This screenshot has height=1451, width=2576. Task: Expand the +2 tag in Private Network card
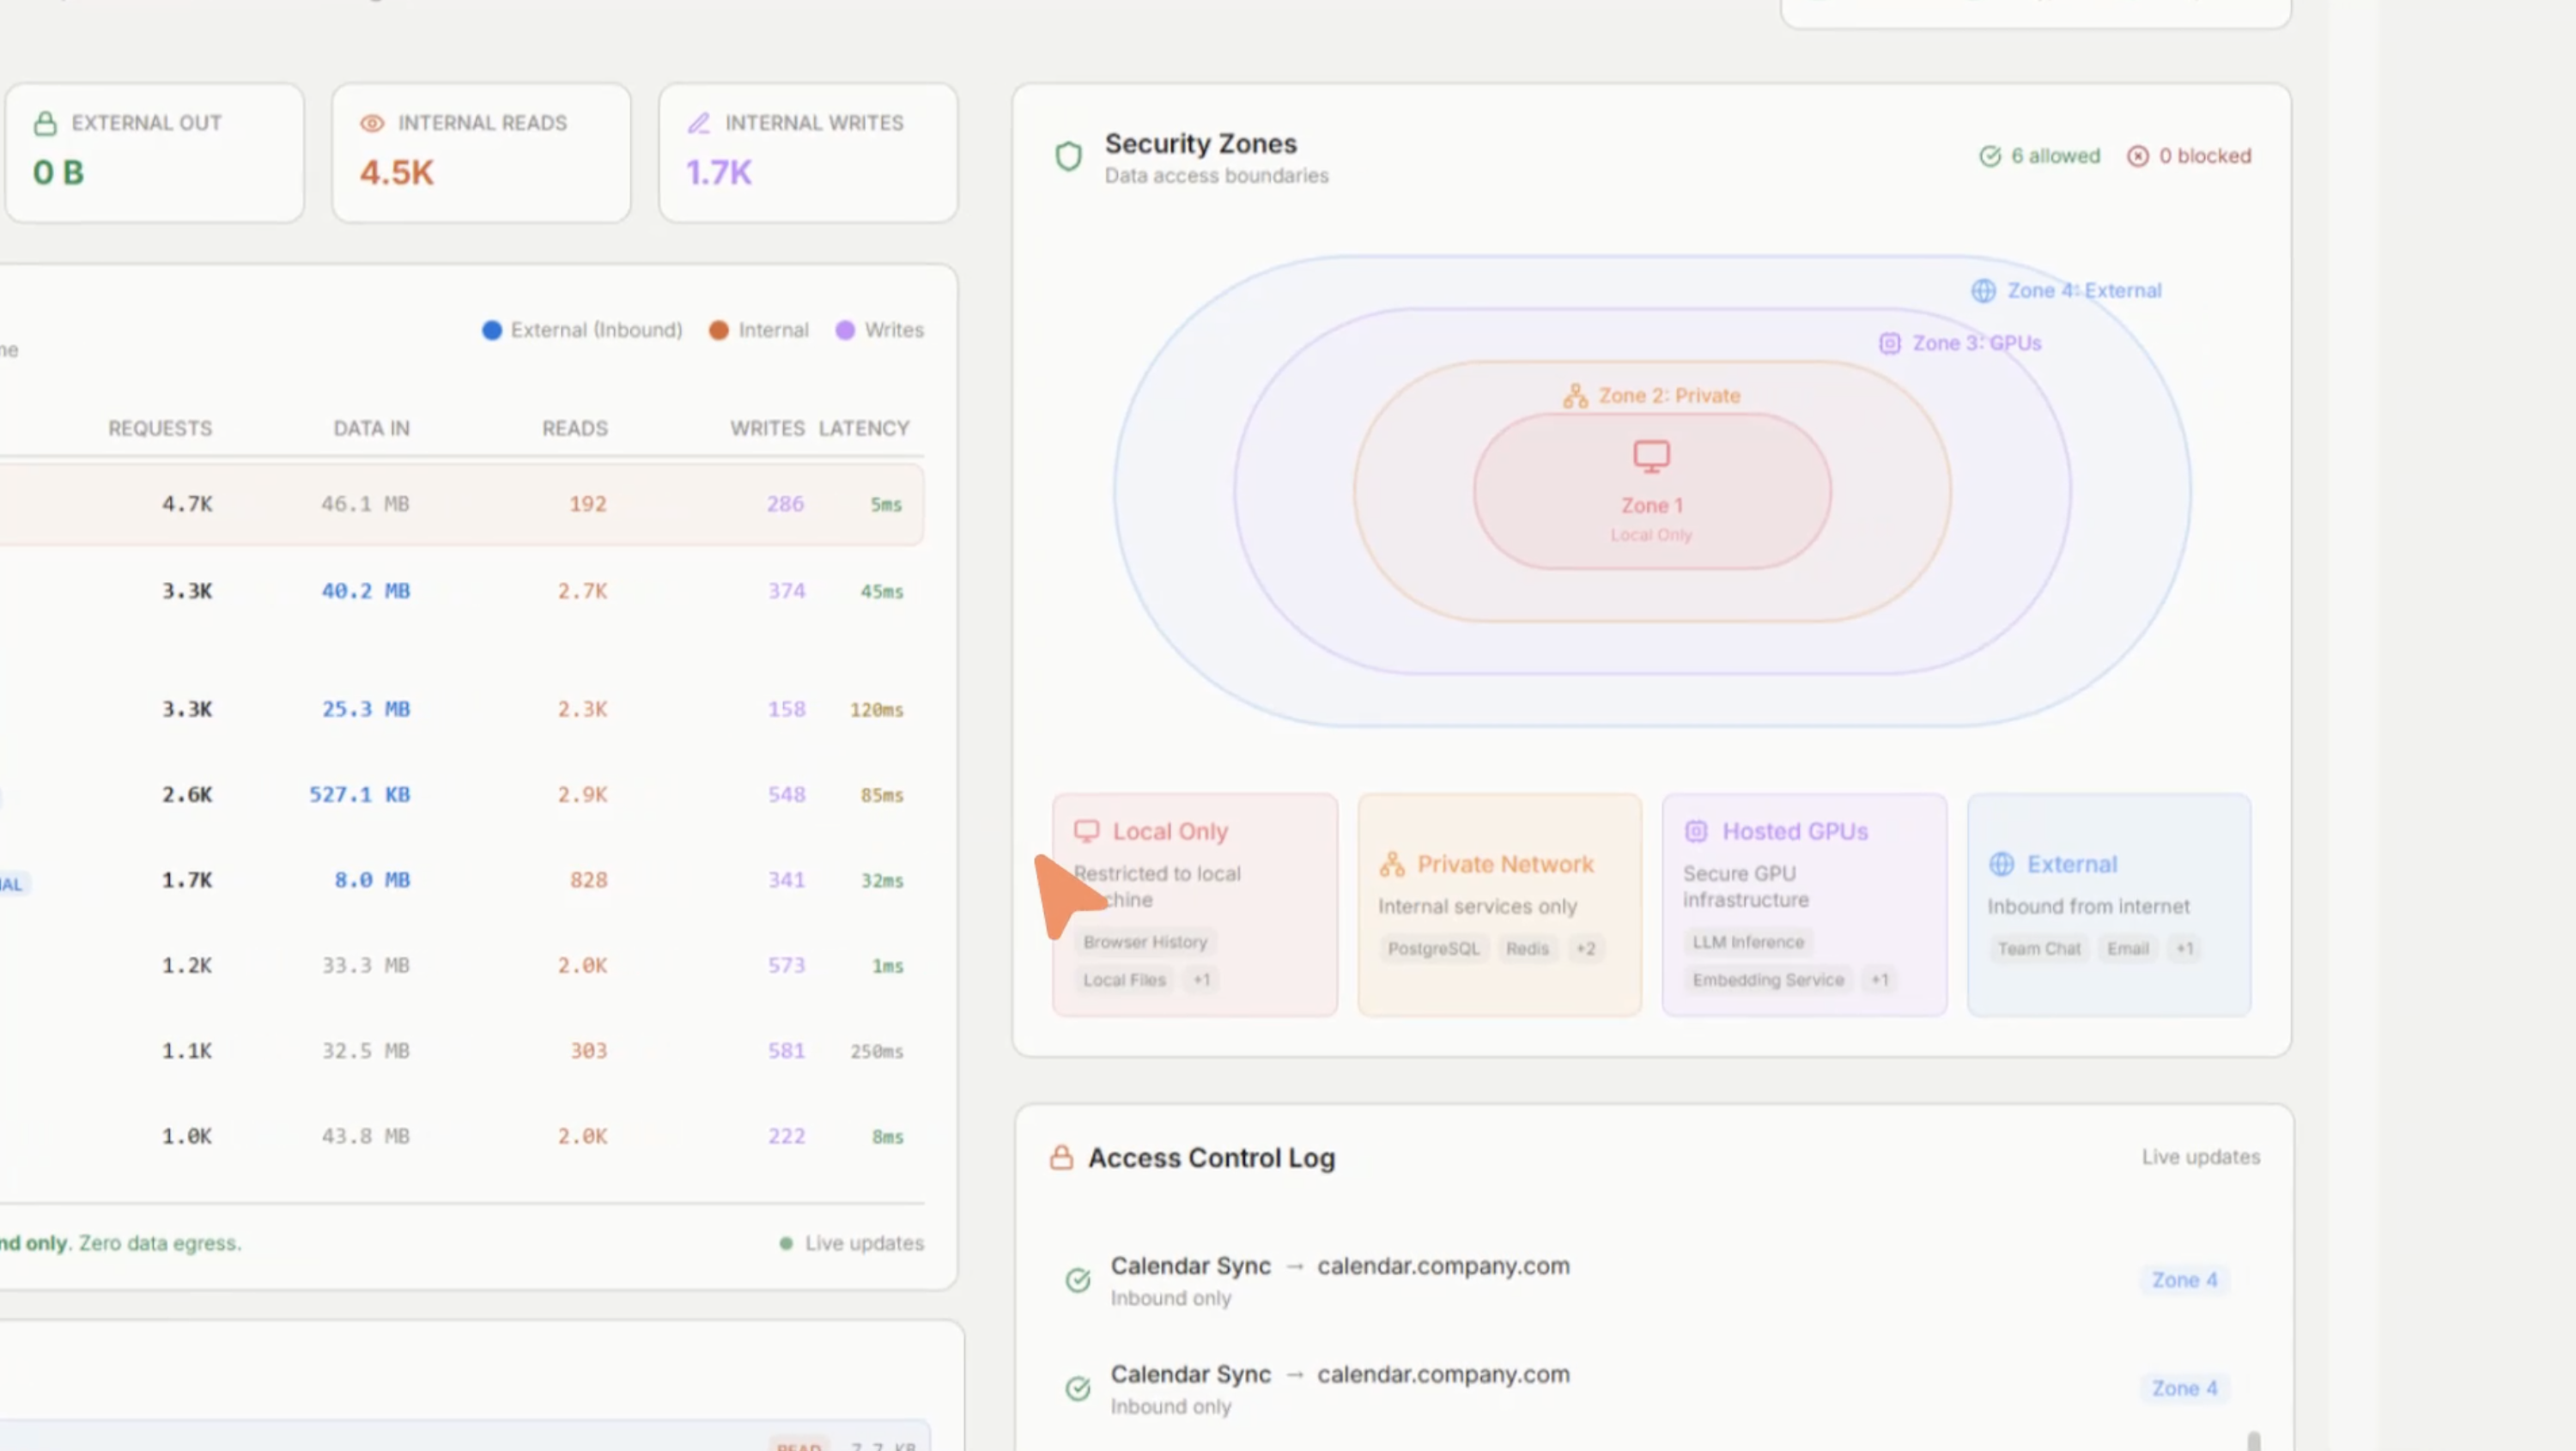tap(1586, 949)
